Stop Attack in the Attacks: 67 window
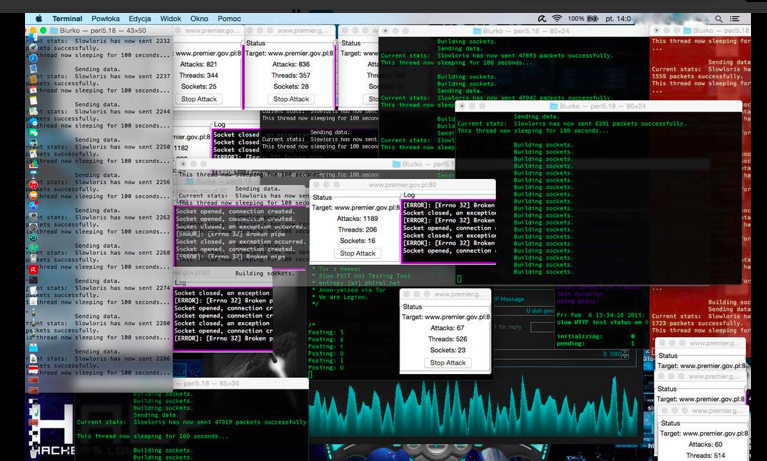Image resolution: width=767 pixels, height=461 pixels. [x=448, y=363]
